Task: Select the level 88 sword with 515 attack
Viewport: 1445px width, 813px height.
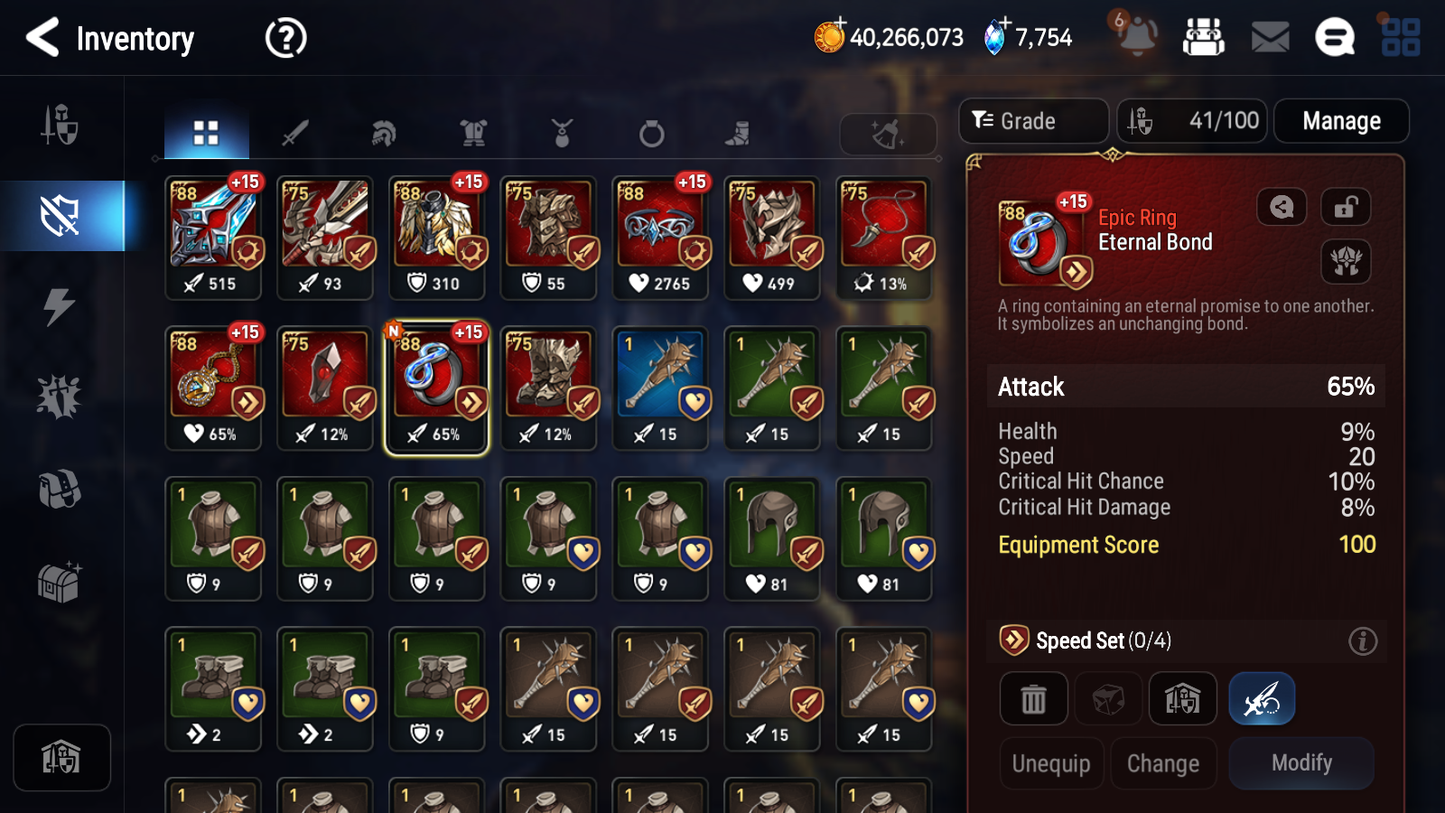Action: (214, 238)
